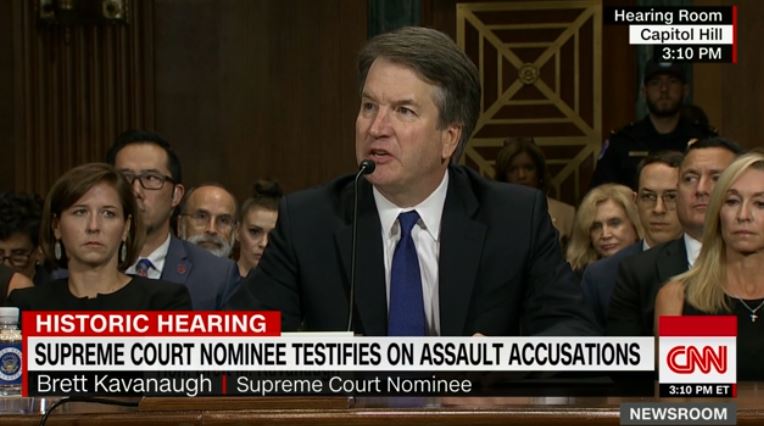The image size is (764, 426).
Task: Click the drop earring on the woman in black
Action: coord(57,251)
